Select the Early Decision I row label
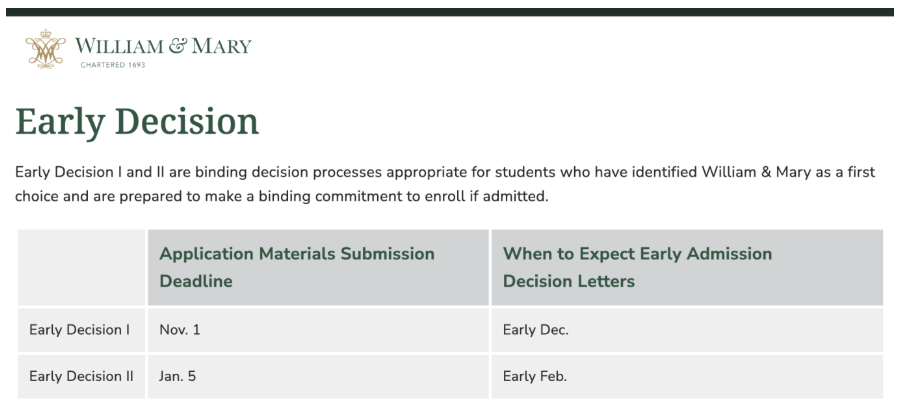904x414 pixels. click(81, 330)
